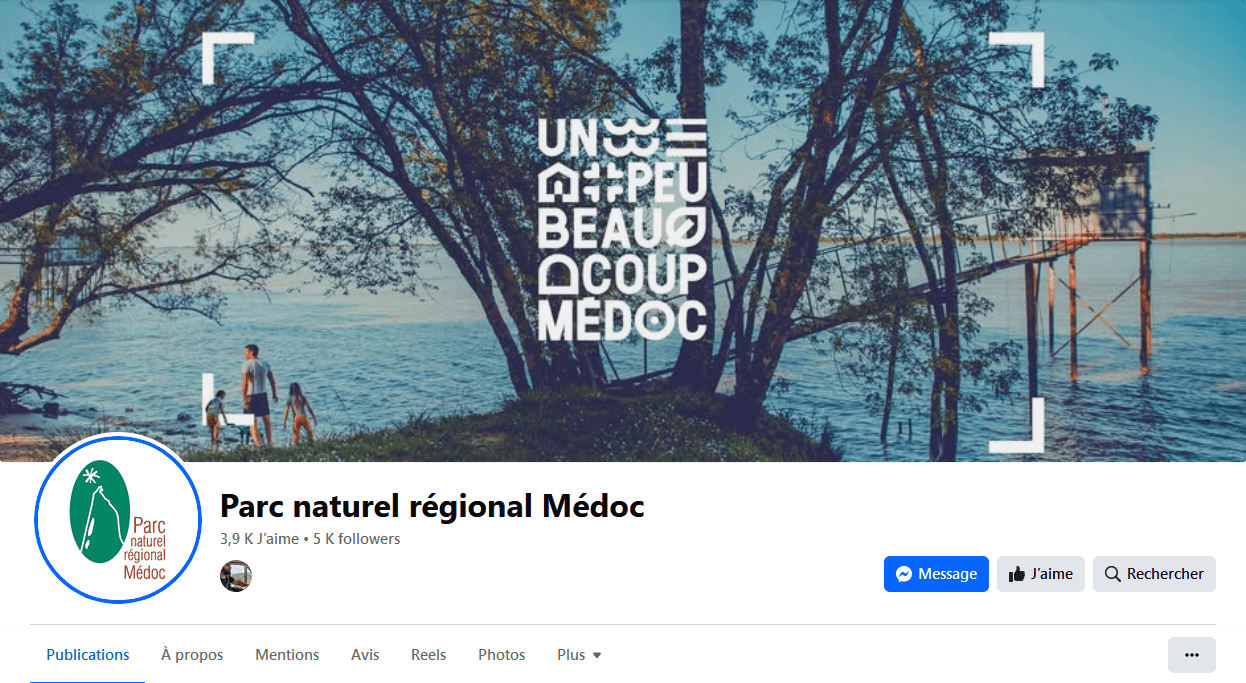Click the page title Parc naturel régional Médoc
Viewport: 1246px width, 683px height.
click(432, 506)
